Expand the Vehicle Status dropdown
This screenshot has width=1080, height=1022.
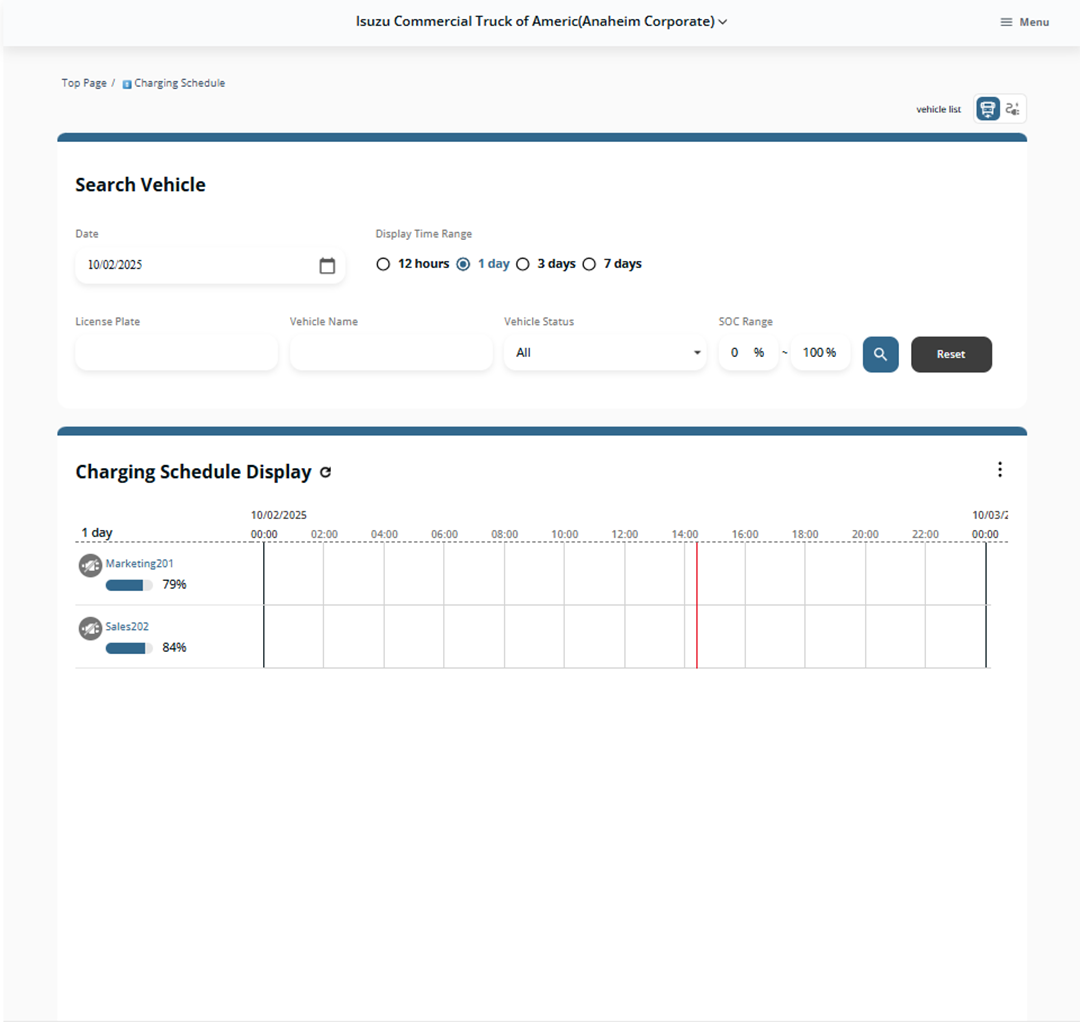pos(605,353)
